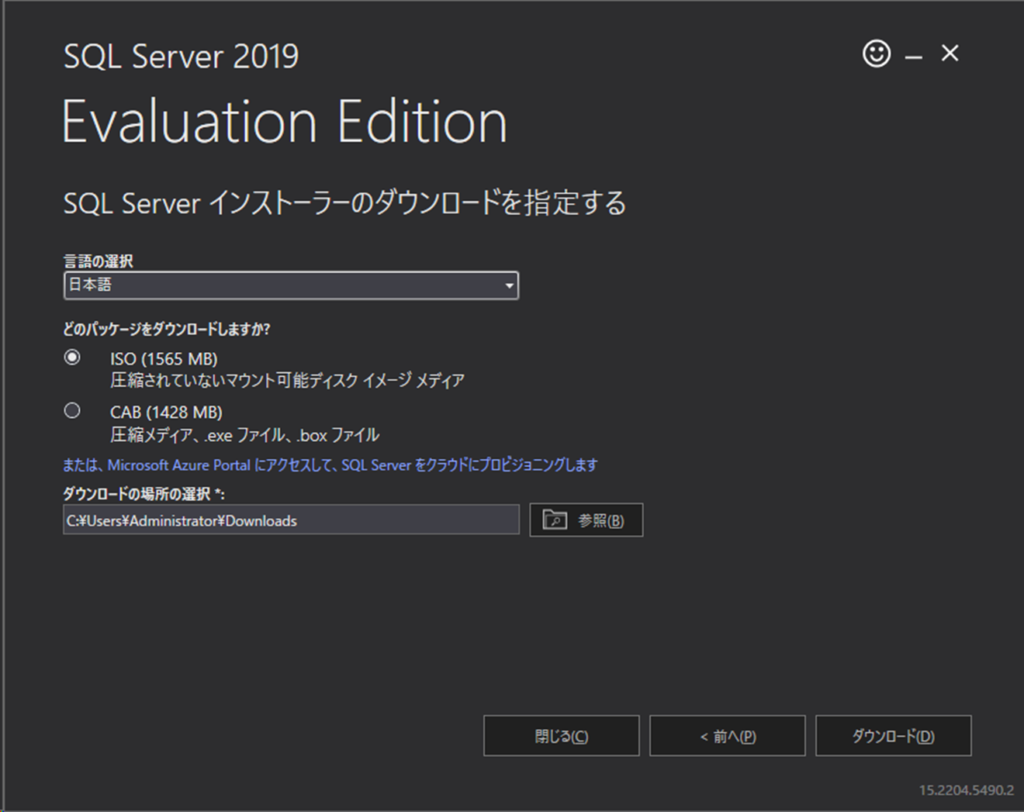1024x812 pixels.
Task: Click the 閉じる(C) close button
Action: click(x=561, y=736)
